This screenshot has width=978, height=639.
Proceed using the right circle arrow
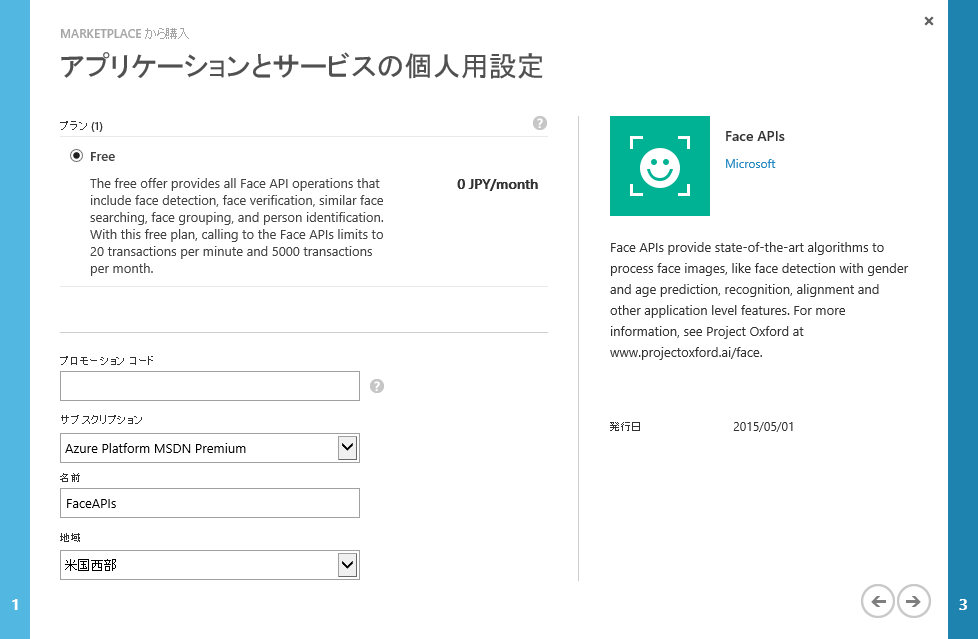tap(913, 601)
